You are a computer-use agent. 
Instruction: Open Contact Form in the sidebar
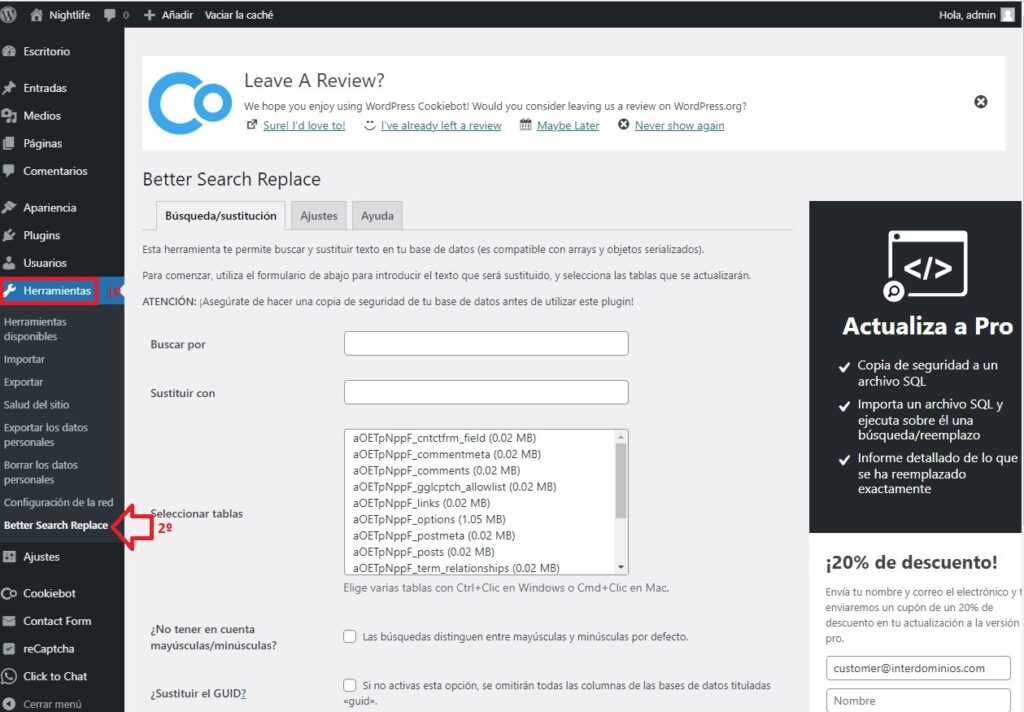point(57,621)
